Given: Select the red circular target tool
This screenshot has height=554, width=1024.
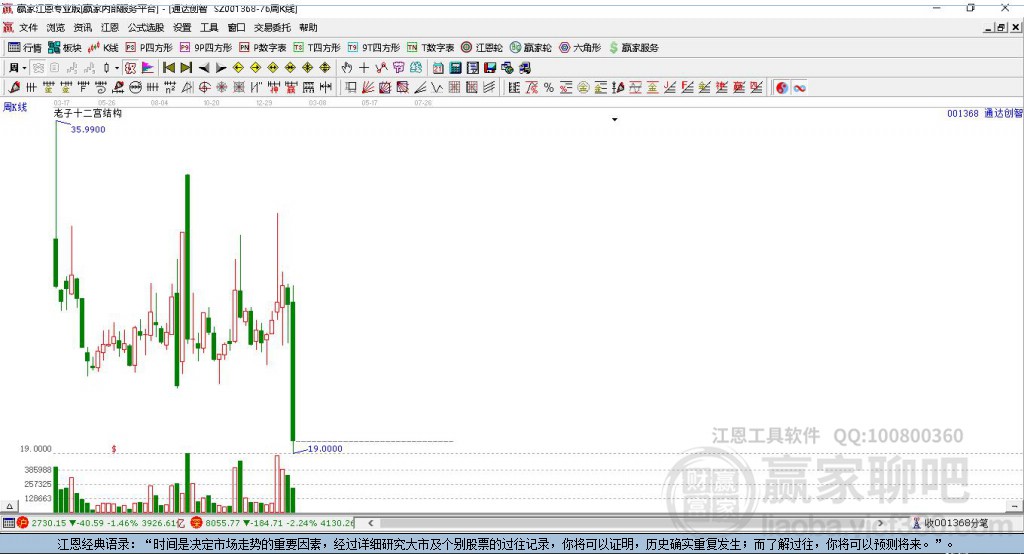Looking at the screenshot, I should pos(204,88).
